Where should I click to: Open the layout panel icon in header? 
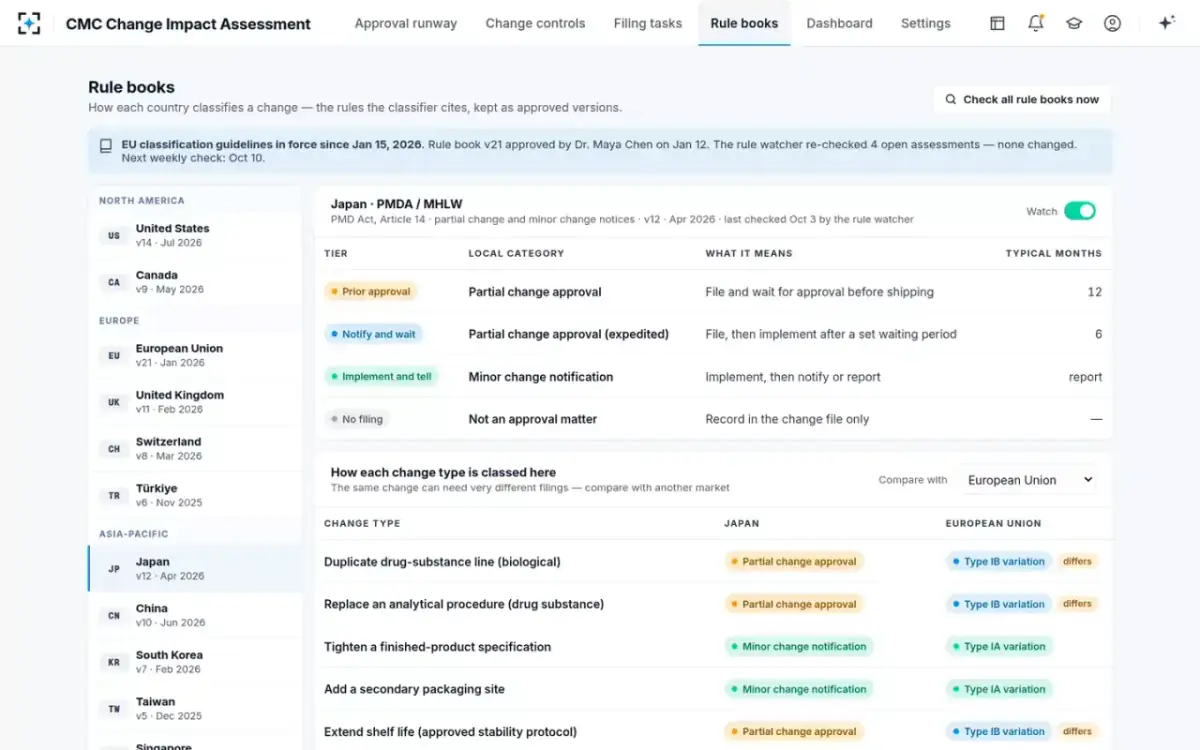[x=997, y=23]
